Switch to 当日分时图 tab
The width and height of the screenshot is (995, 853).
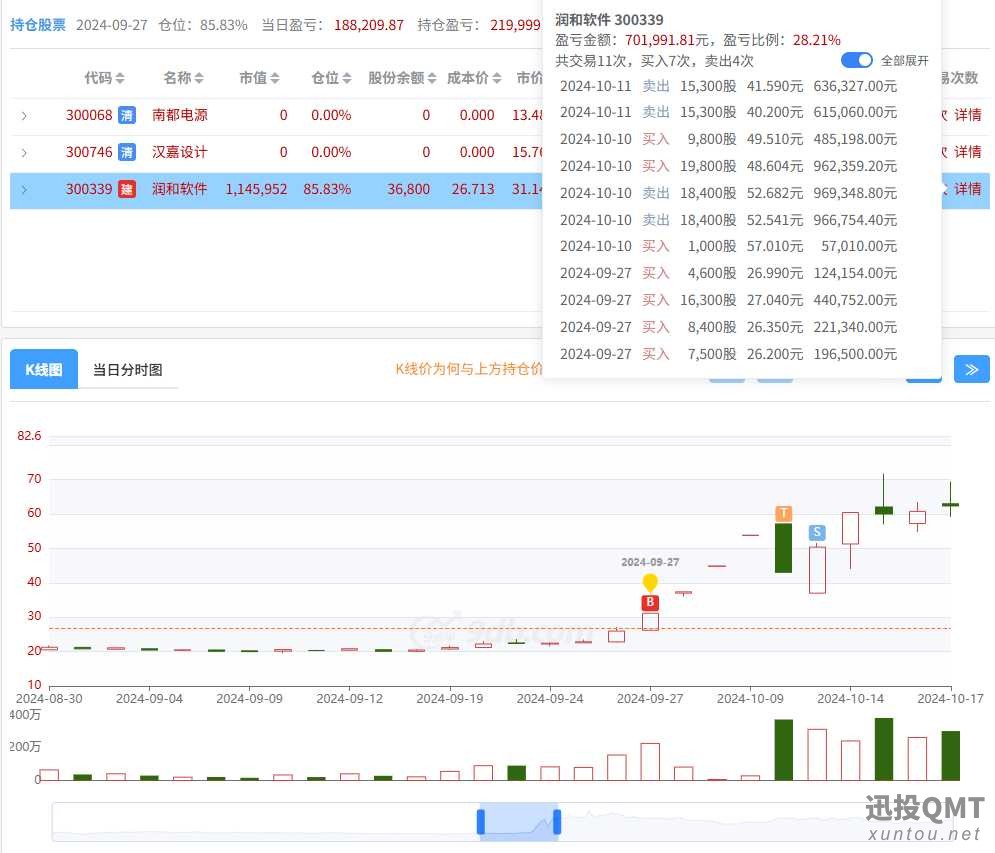tap(128, 369)
